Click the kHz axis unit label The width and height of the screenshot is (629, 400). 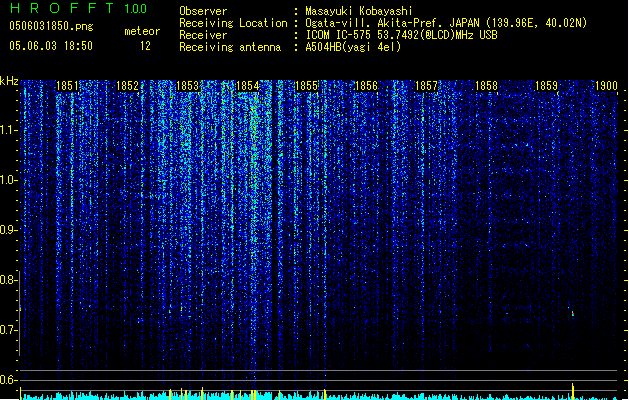[9, 81]
